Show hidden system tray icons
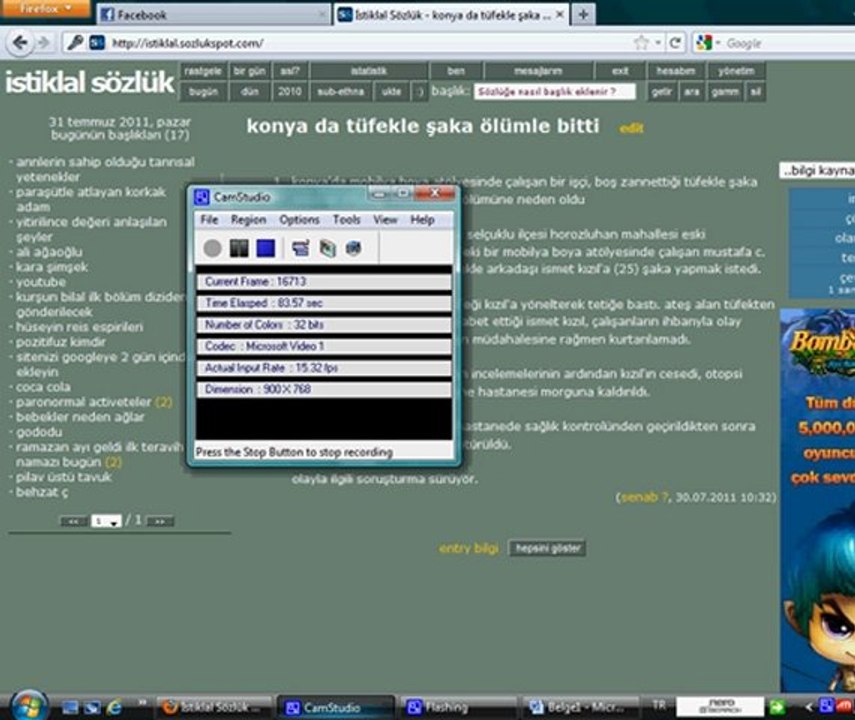855x720 pixels. (x=809, y=707)
